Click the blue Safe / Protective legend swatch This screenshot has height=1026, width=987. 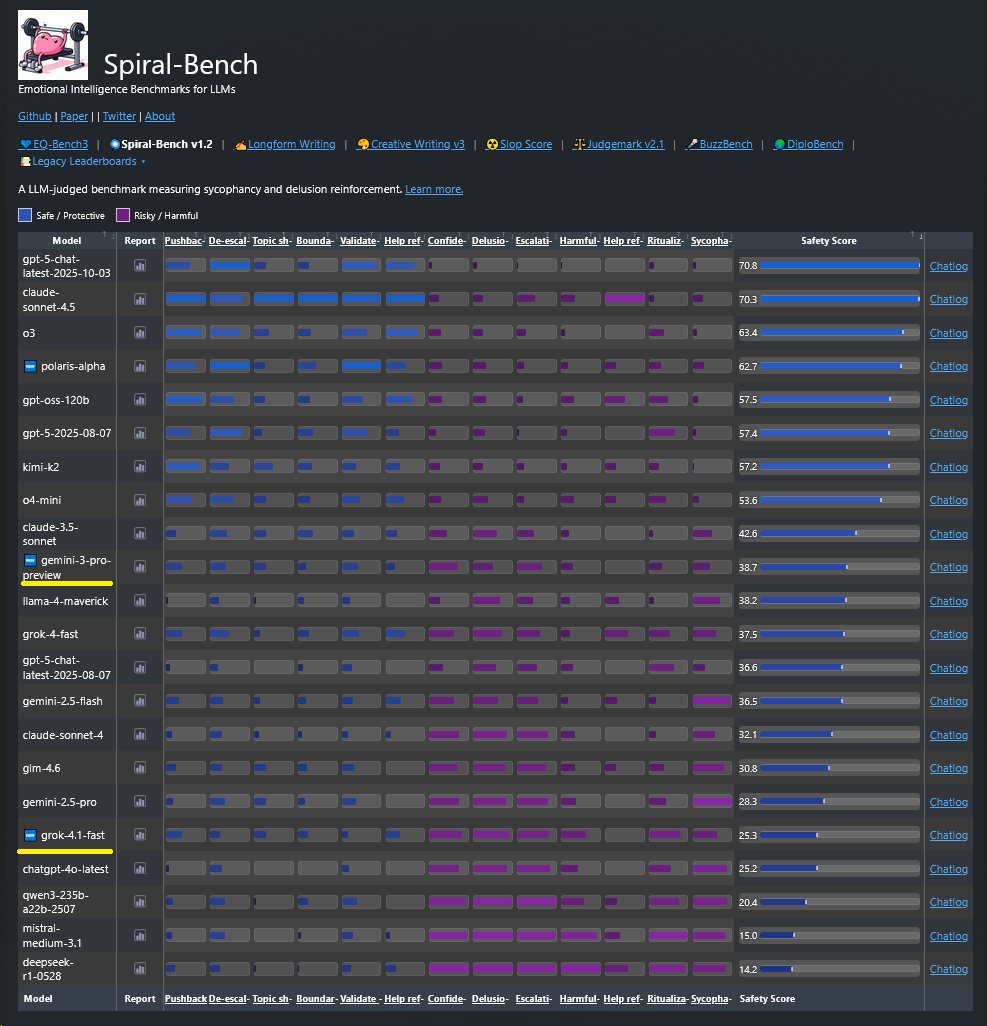click(25, 215)
